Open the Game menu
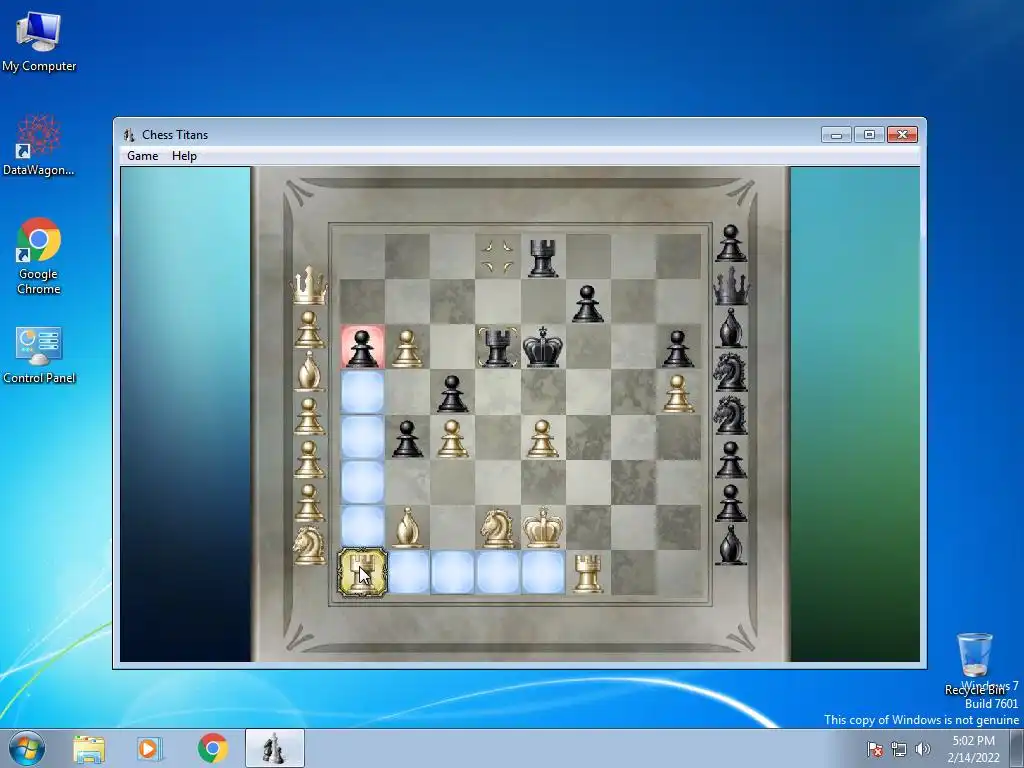Screen dimensions: 1024x768 tap(142, 155)
